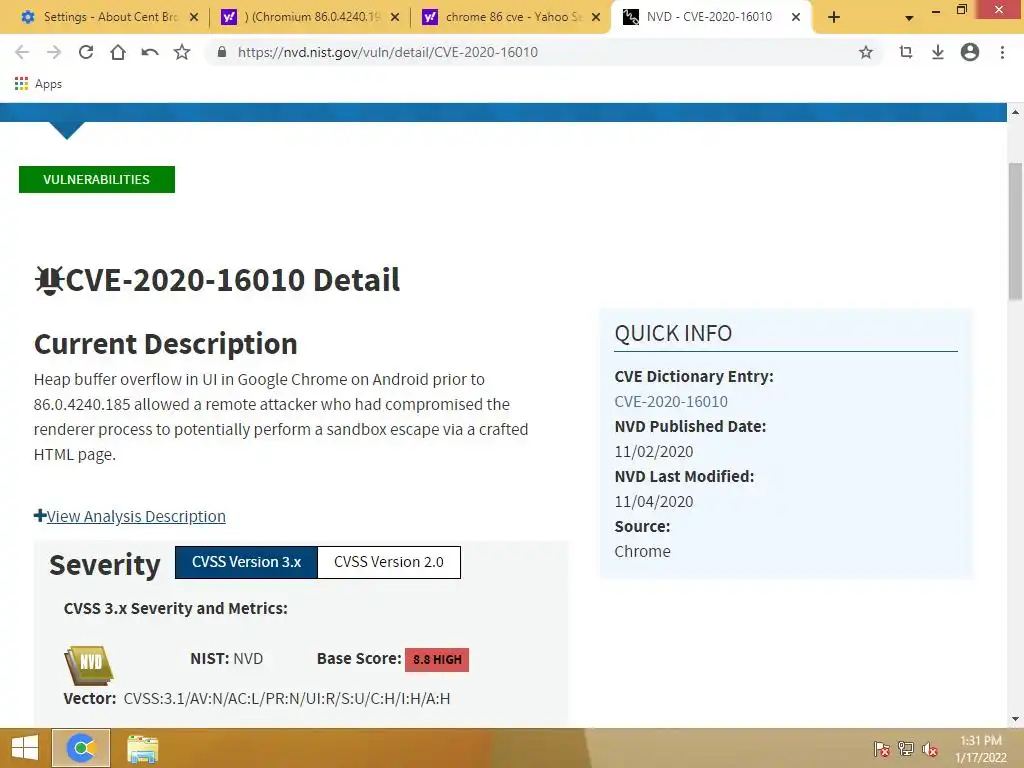
Task: Close the NVD CVE-2020-16010 tab
Action: pyautogui.click(x=795, y=17)
